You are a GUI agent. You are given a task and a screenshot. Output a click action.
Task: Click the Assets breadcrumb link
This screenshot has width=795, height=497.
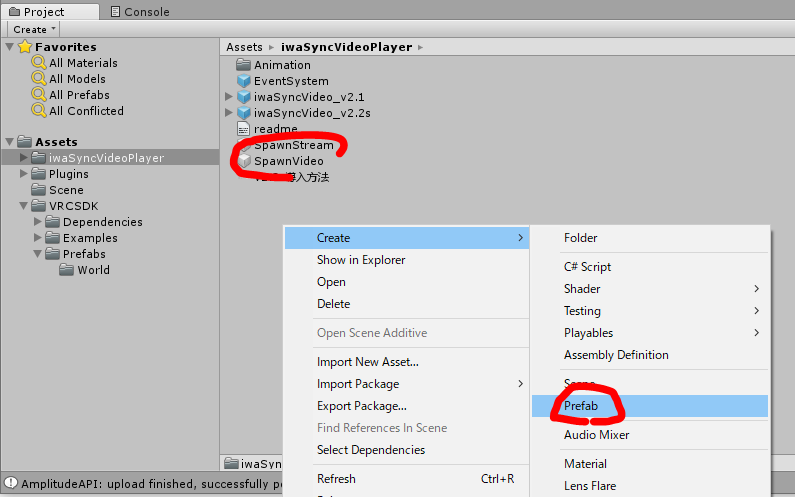pos(244,47)
